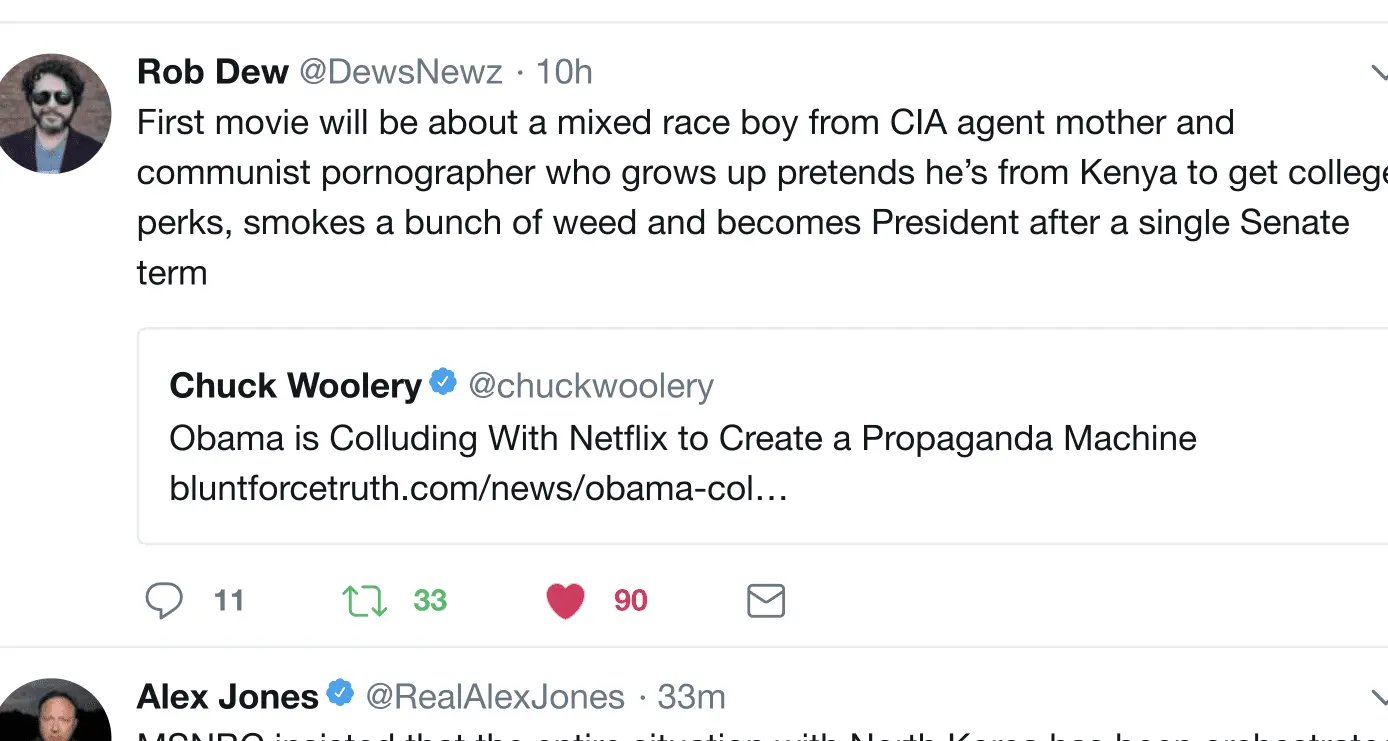Open Chuck Woolery's name in quoted tweet

[295, 386]
